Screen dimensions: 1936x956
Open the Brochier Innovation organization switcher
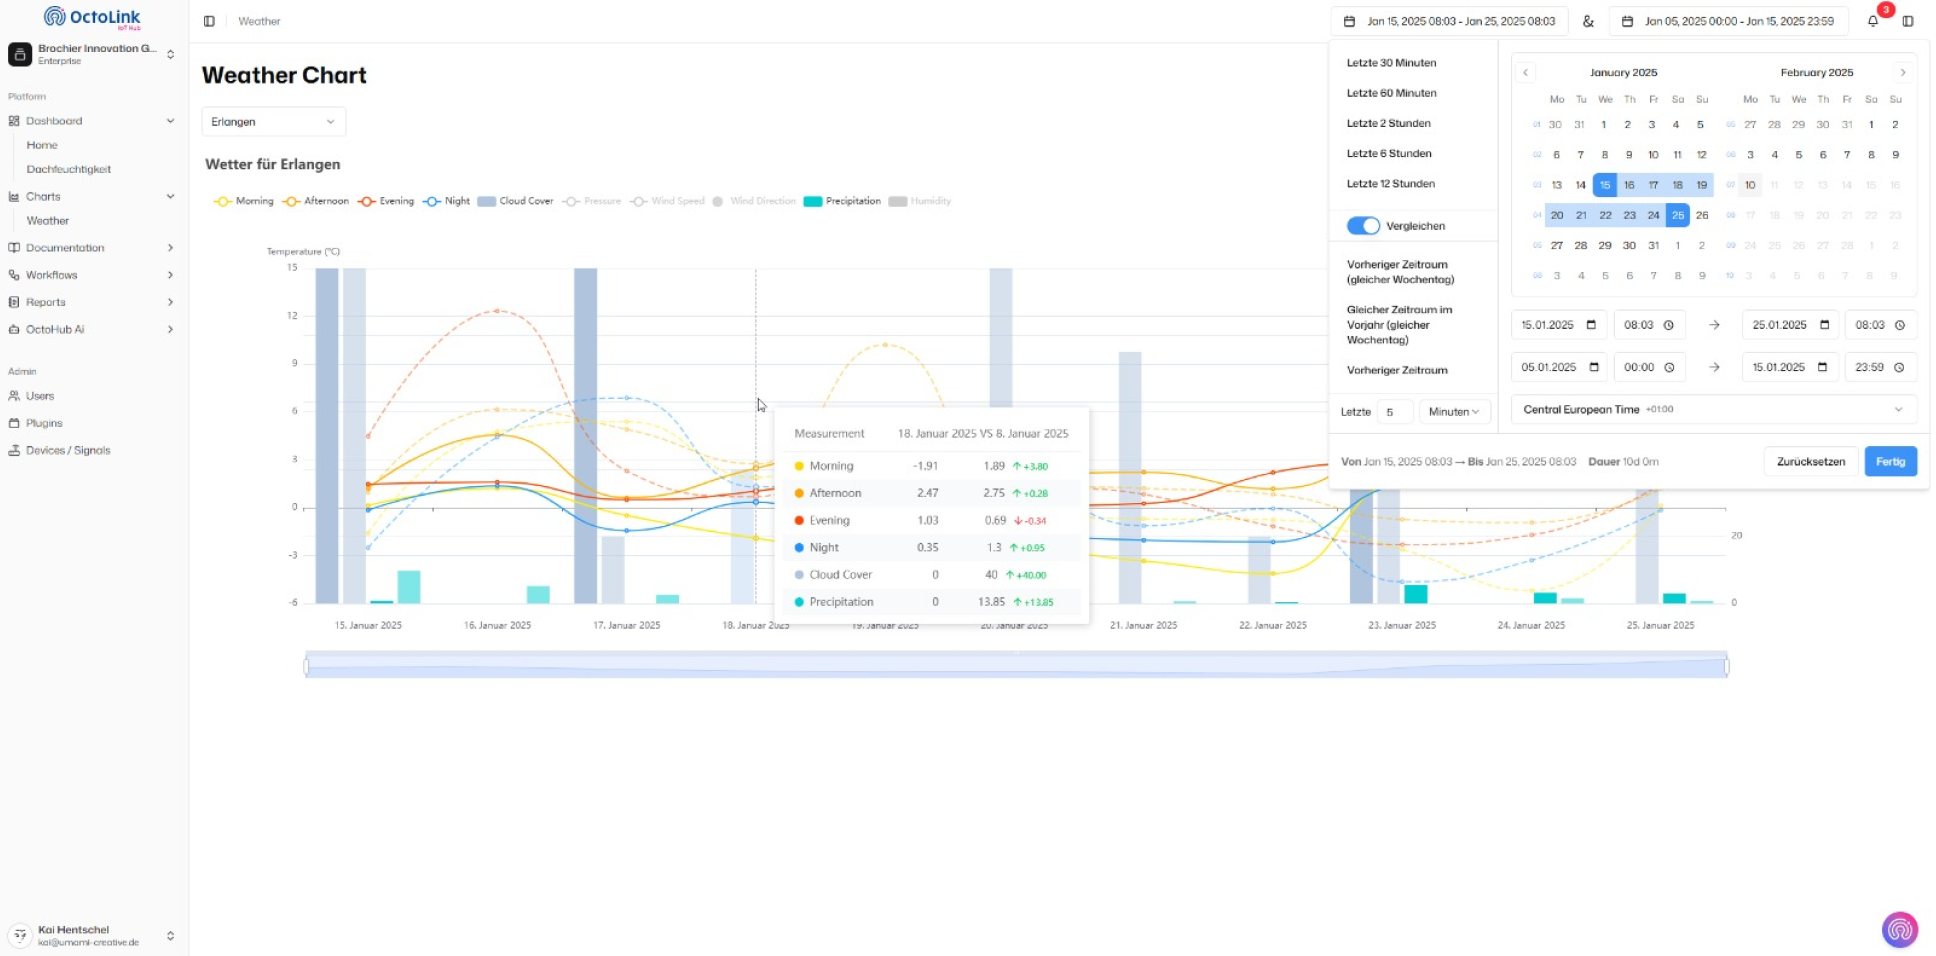pos(92,54)
